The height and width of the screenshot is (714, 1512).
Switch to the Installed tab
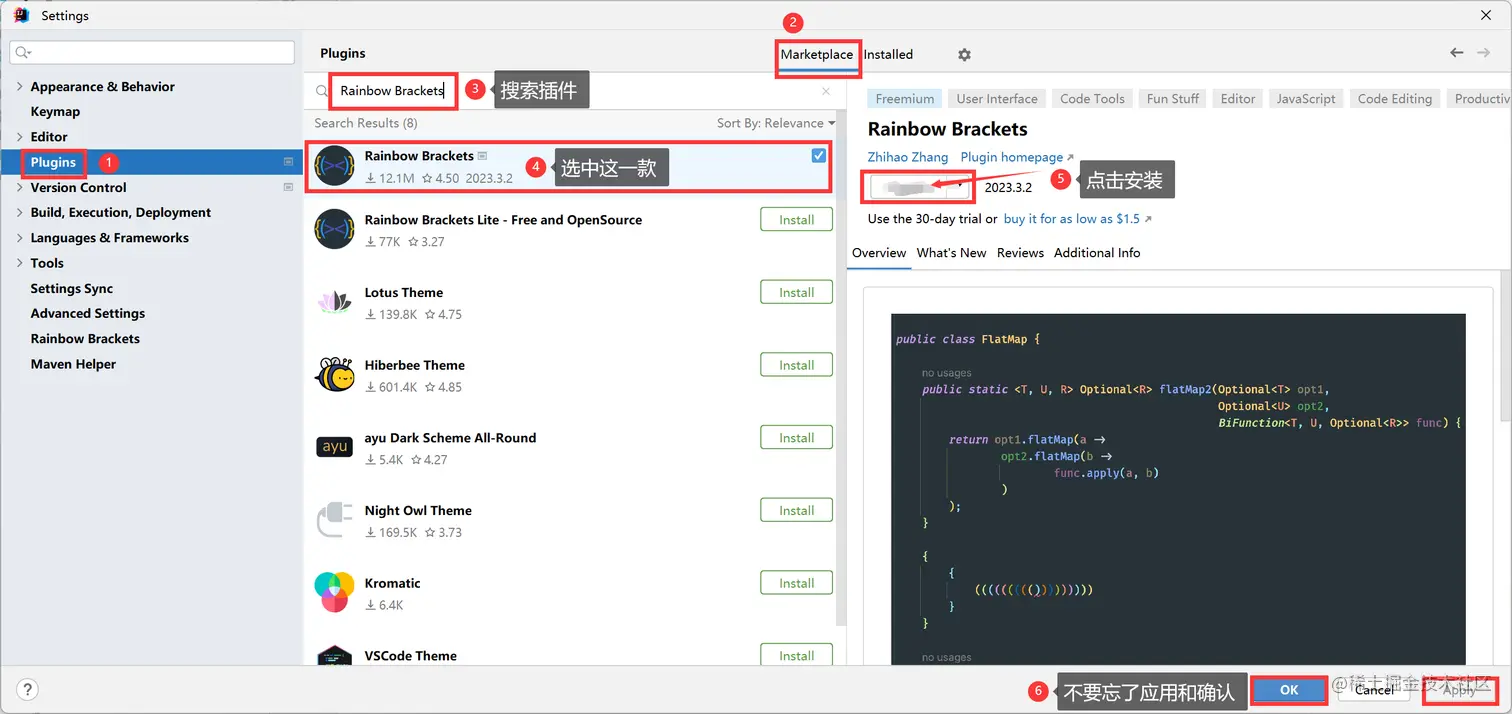click(888, 54)
